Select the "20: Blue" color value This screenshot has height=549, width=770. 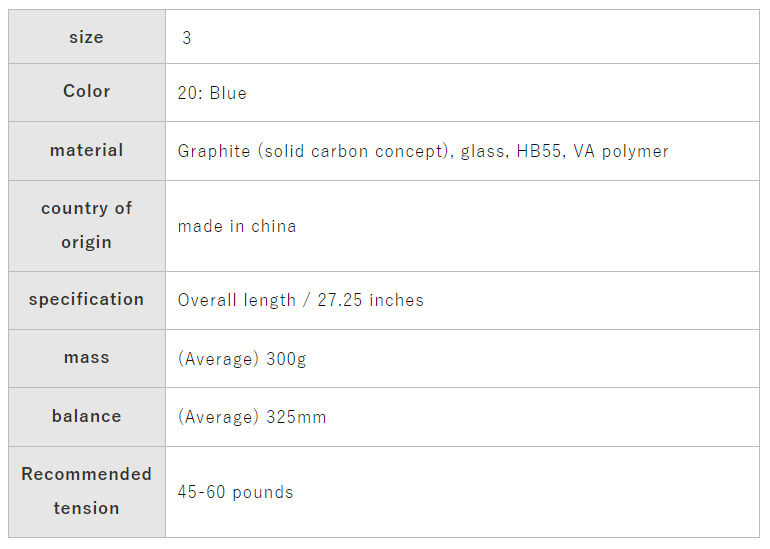(212, 93)
